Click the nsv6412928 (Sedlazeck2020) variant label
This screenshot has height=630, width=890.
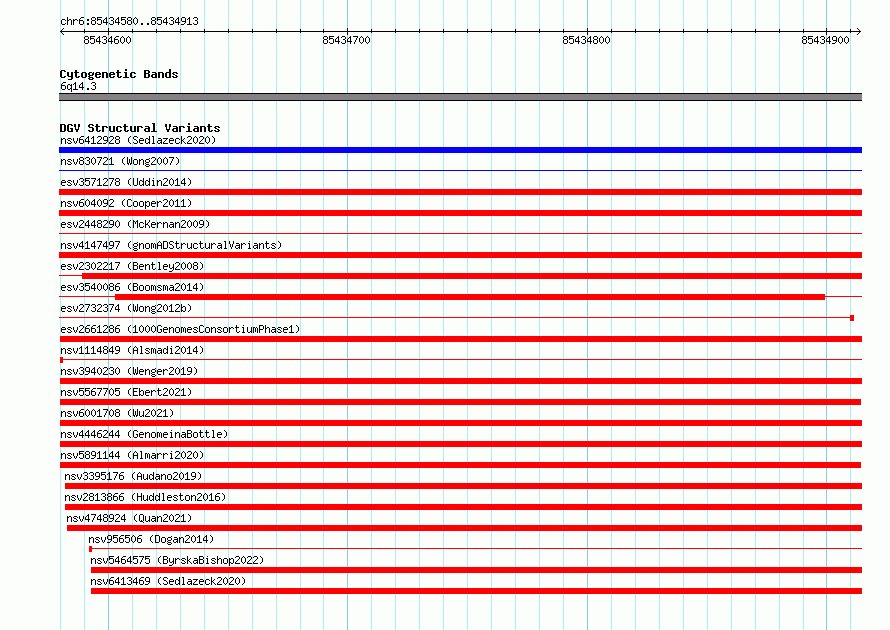pyautogui.click(x=138, y=140)
